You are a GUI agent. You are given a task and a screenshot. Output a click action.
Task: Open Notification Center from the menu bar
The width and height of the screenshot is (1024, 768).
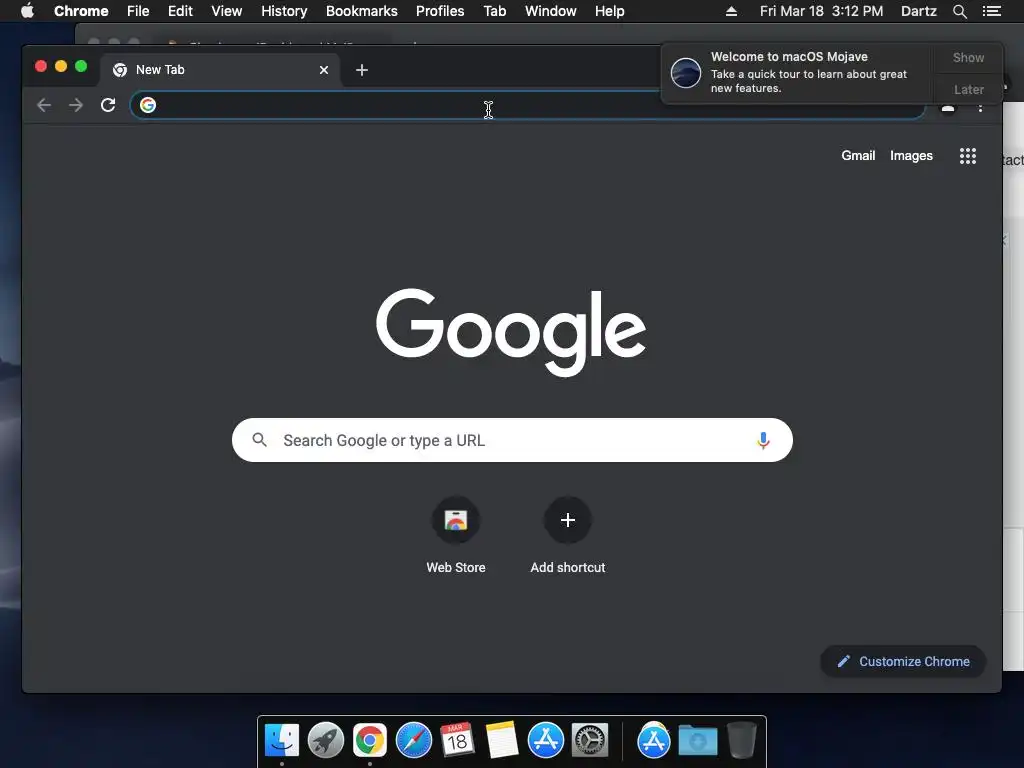[x=991, y=11]
